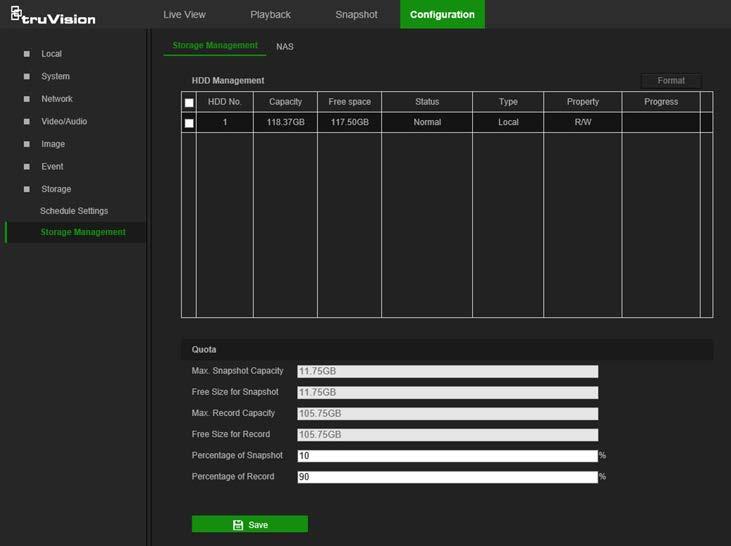The image size is (731, 546).
Task: Click the truVision logo
Action: coord(53,15)
